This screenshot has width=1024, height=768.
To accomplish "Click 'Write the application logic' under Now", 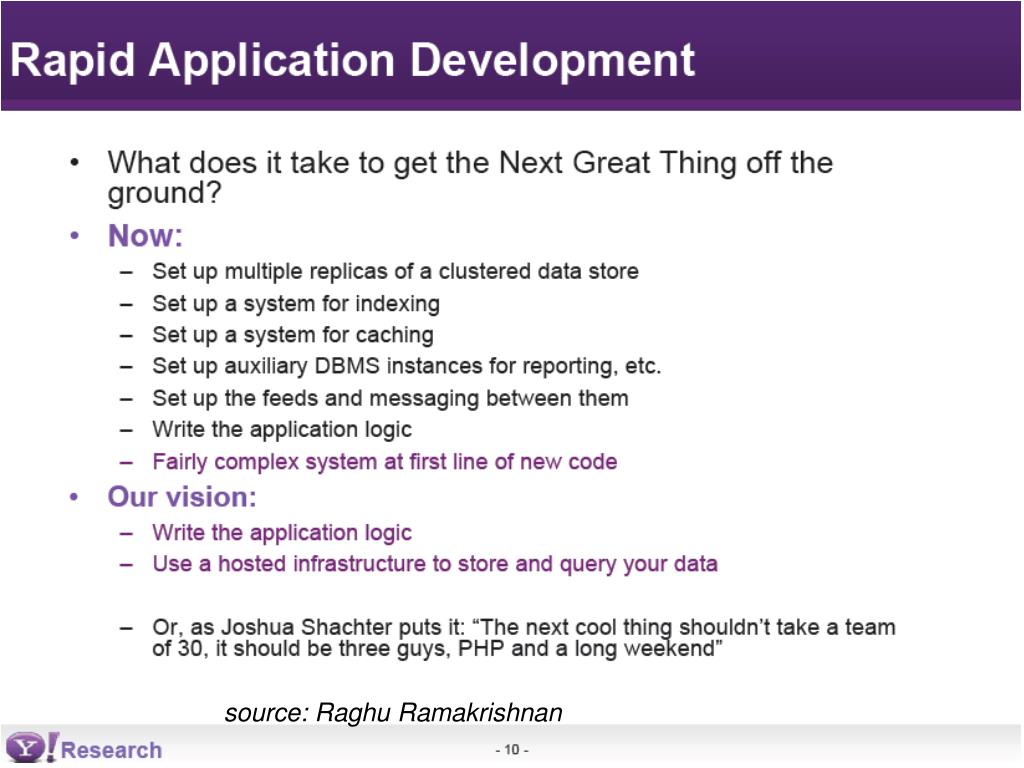I will (281, 430).
